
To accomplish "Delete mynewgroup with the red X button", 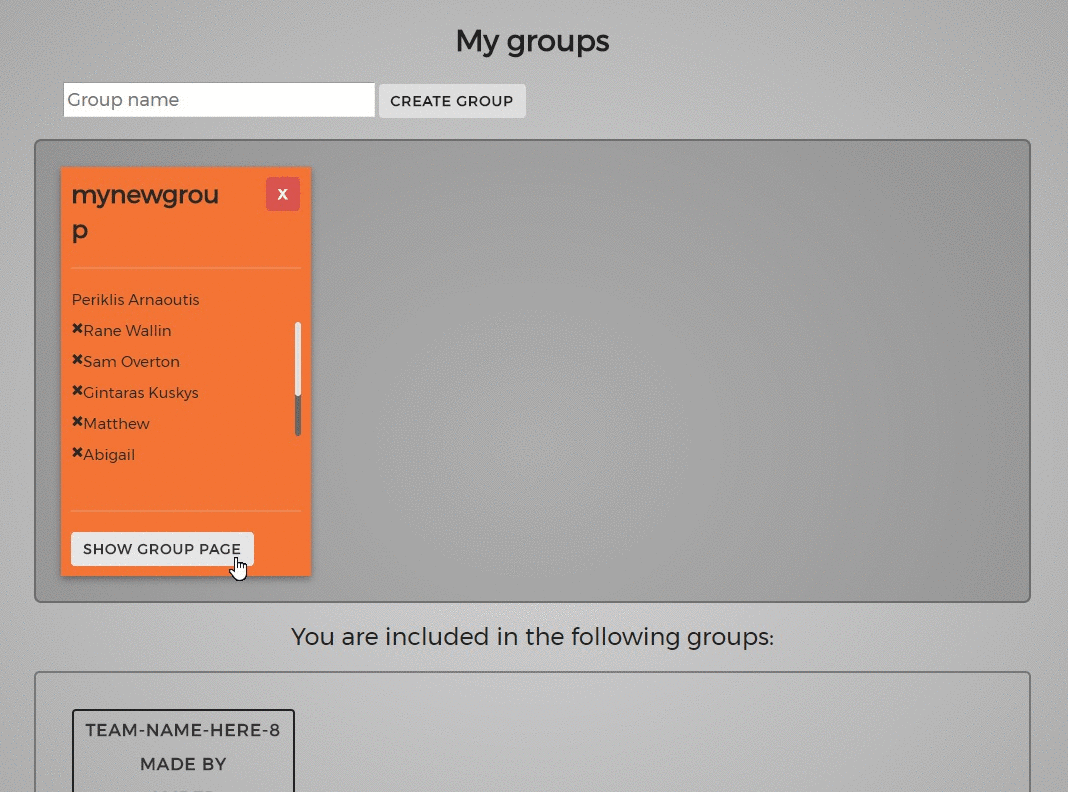I will pyautogui.click(x=283, y=194).
